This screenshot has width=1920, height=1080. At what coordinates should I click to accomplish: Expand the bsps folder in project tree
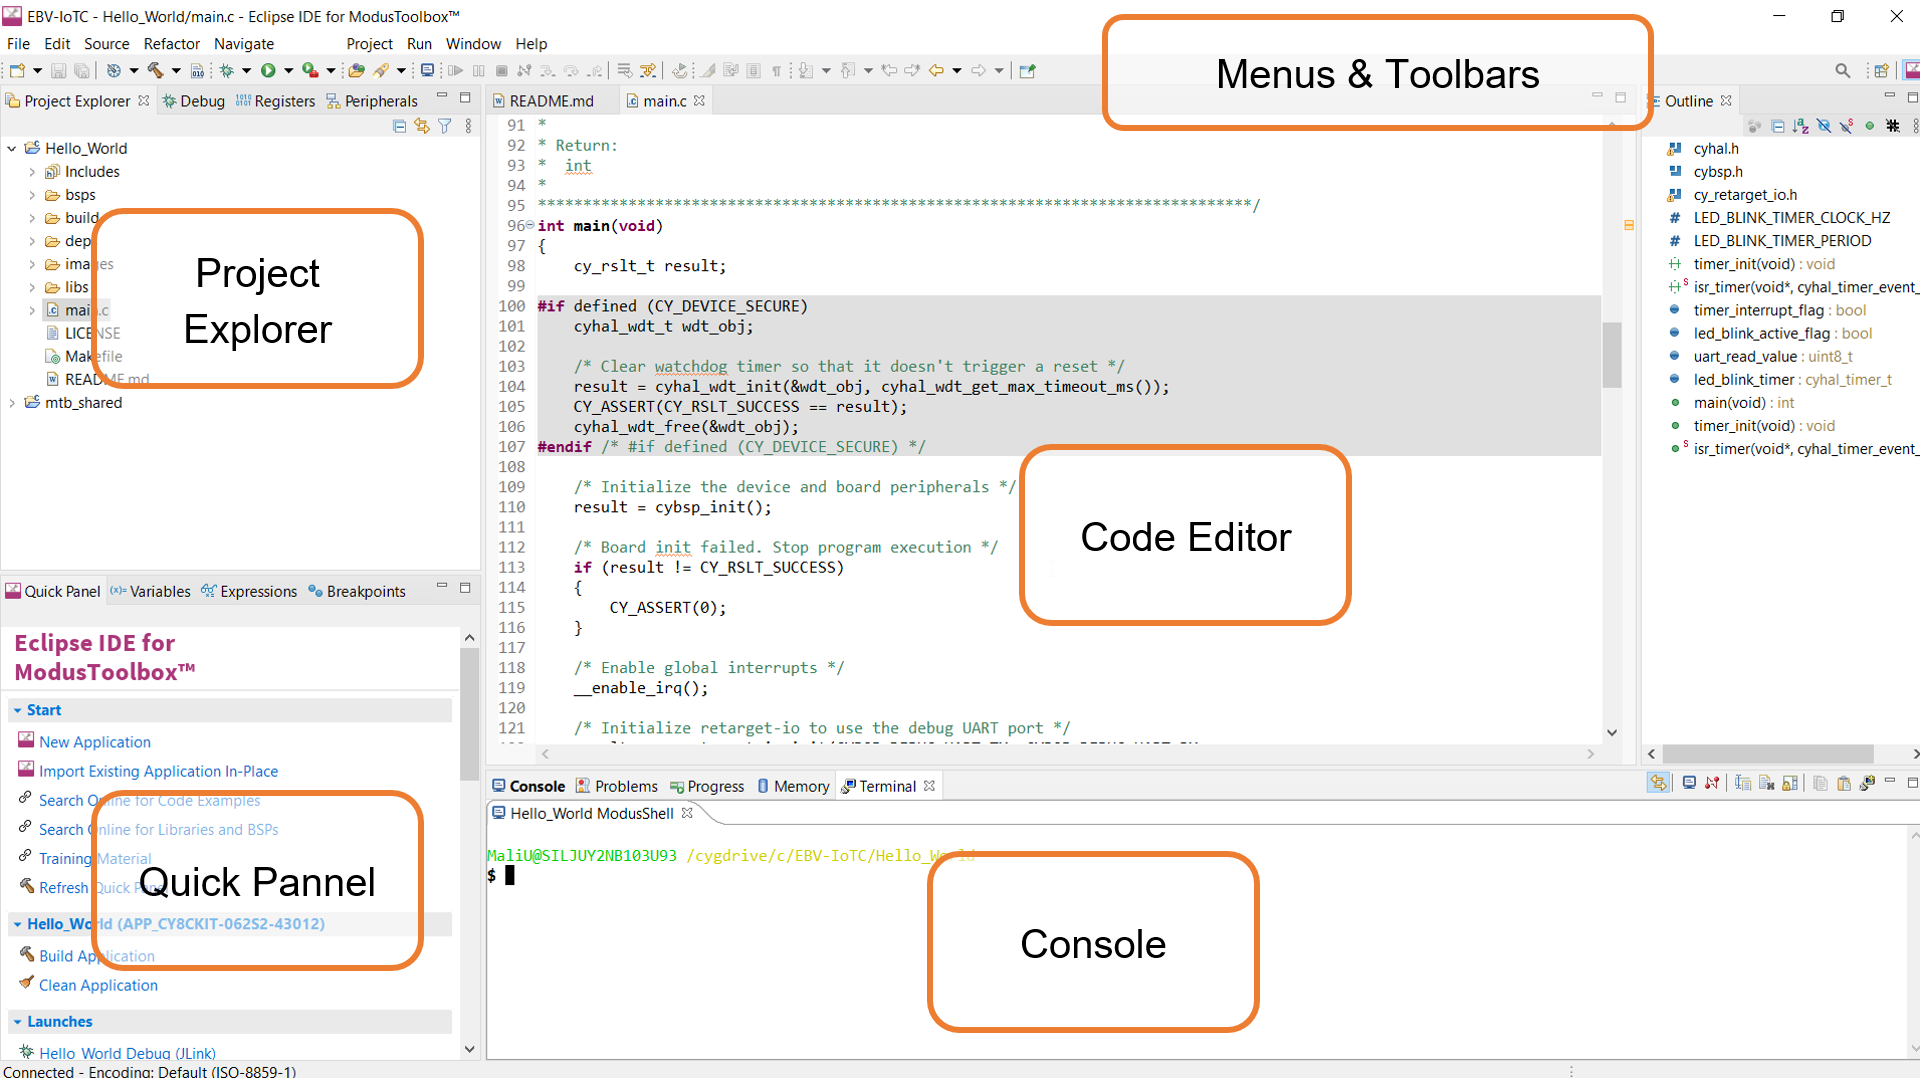[x=32, y=195]
